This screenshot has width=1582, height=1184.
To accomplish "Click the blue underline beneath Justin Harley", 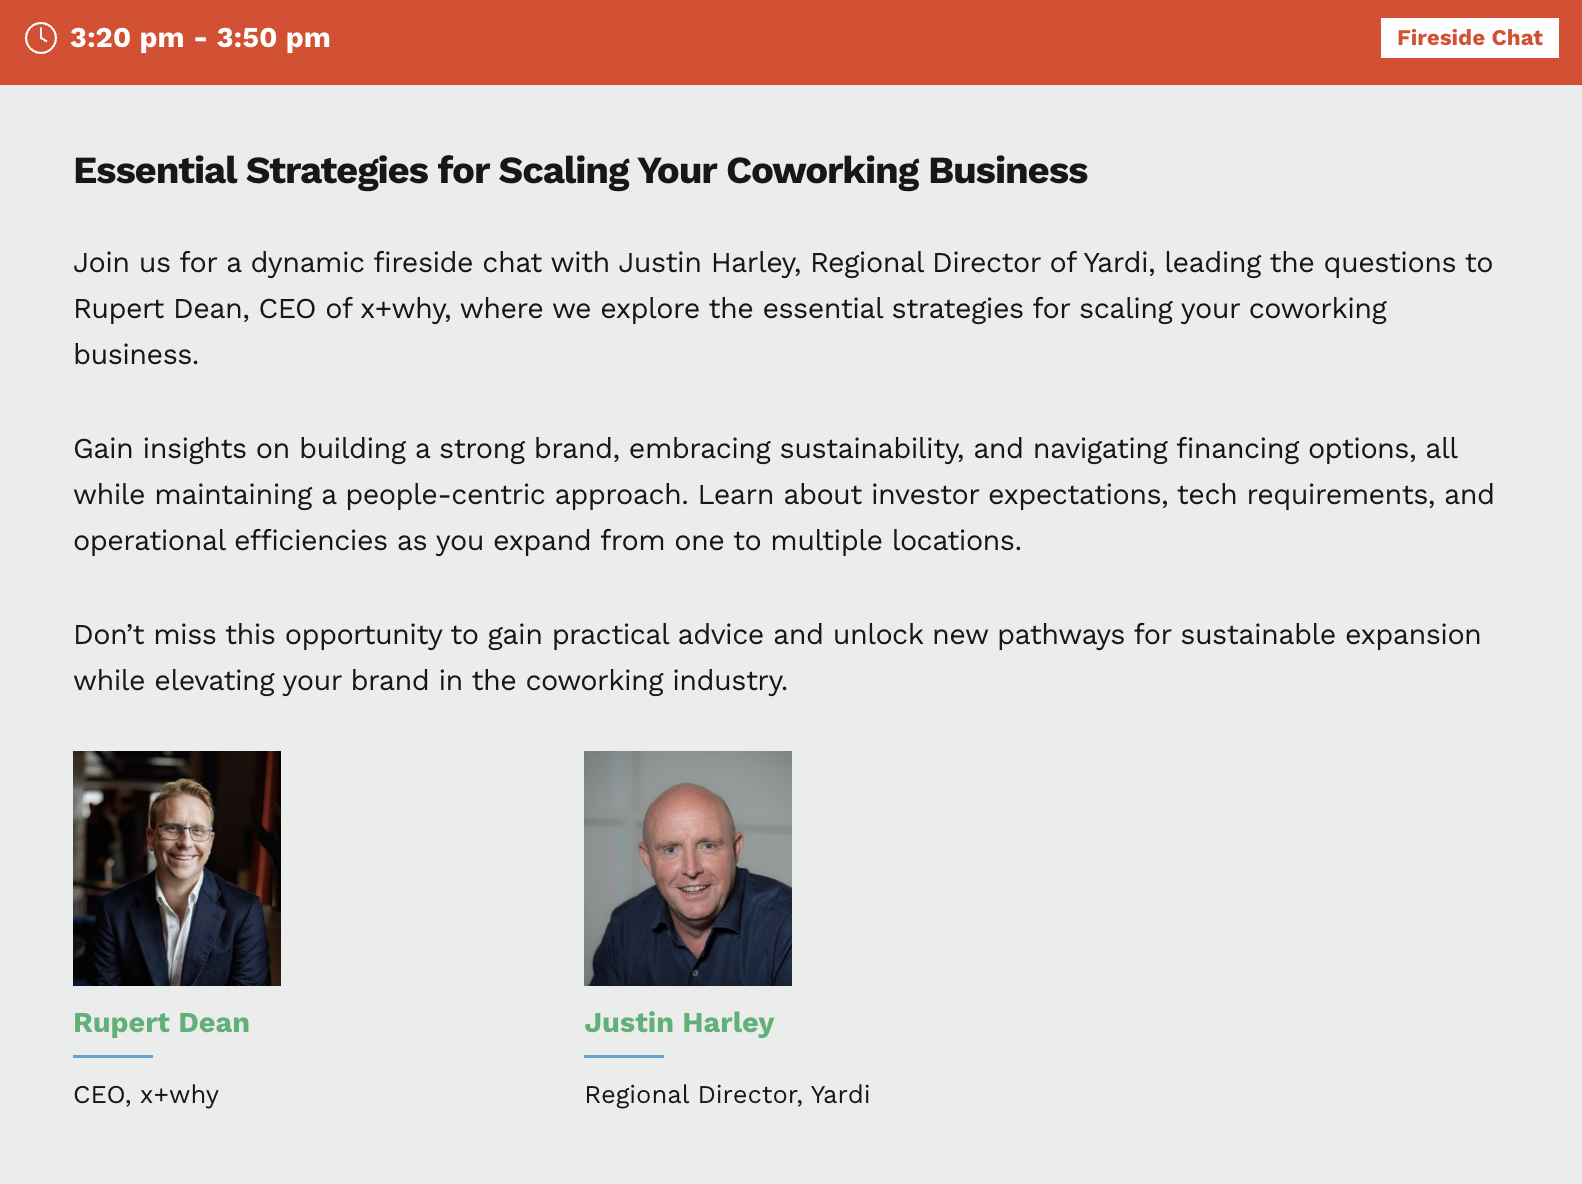I will tap(624, 1056).
